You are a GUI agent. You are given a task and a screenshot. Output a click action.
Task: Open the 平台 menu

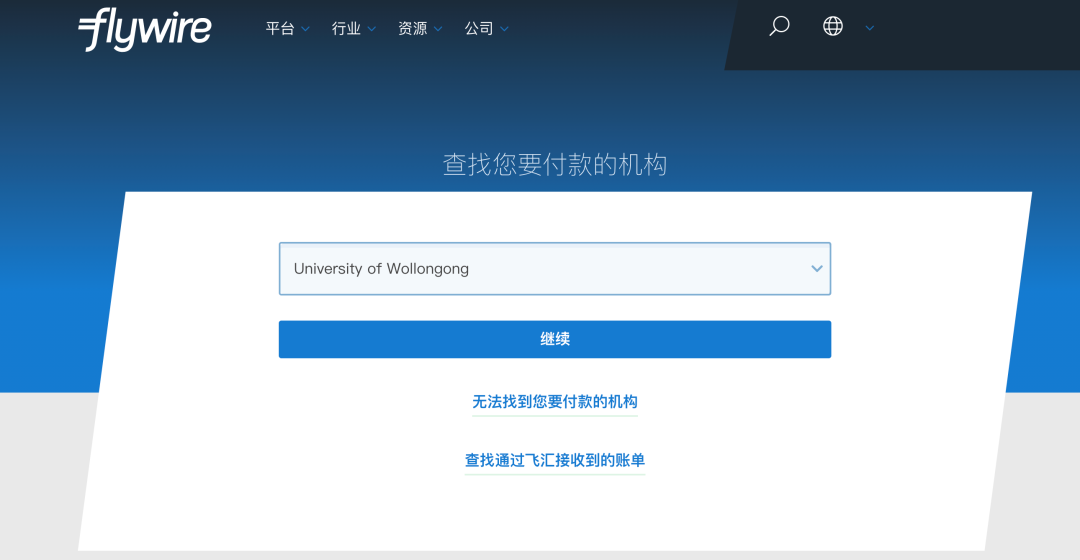(x=280, y=28)
